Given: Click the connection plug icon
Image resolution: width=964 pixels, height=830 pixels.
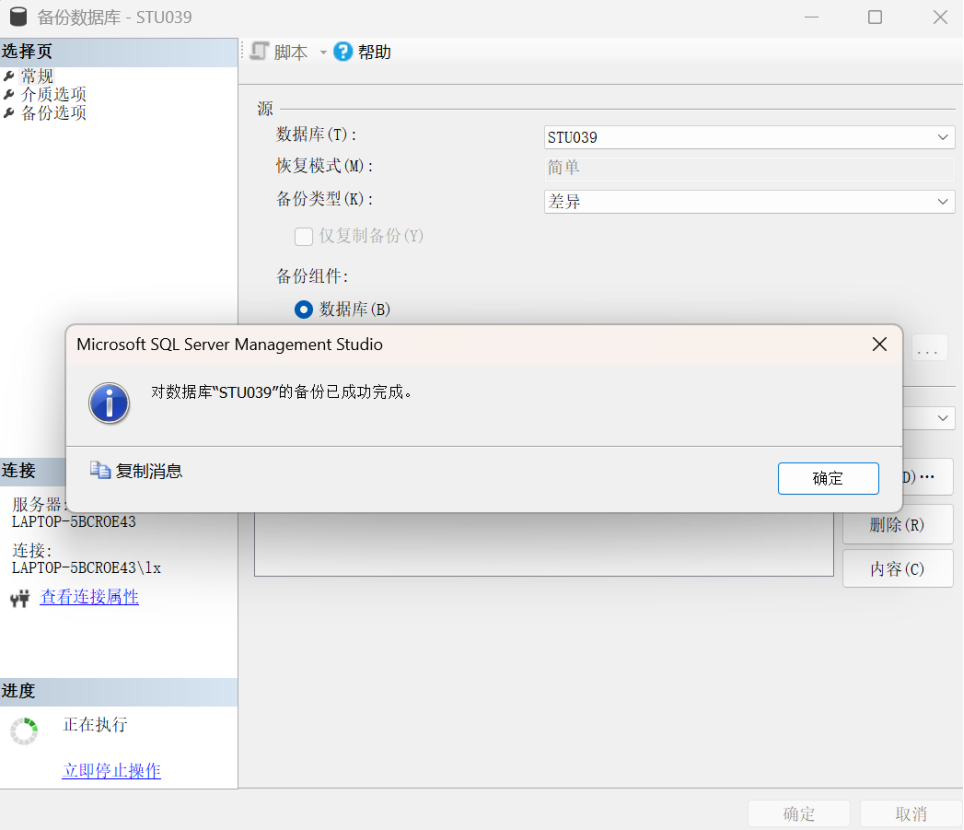Looking at the screenshot, I should (20, 598).
